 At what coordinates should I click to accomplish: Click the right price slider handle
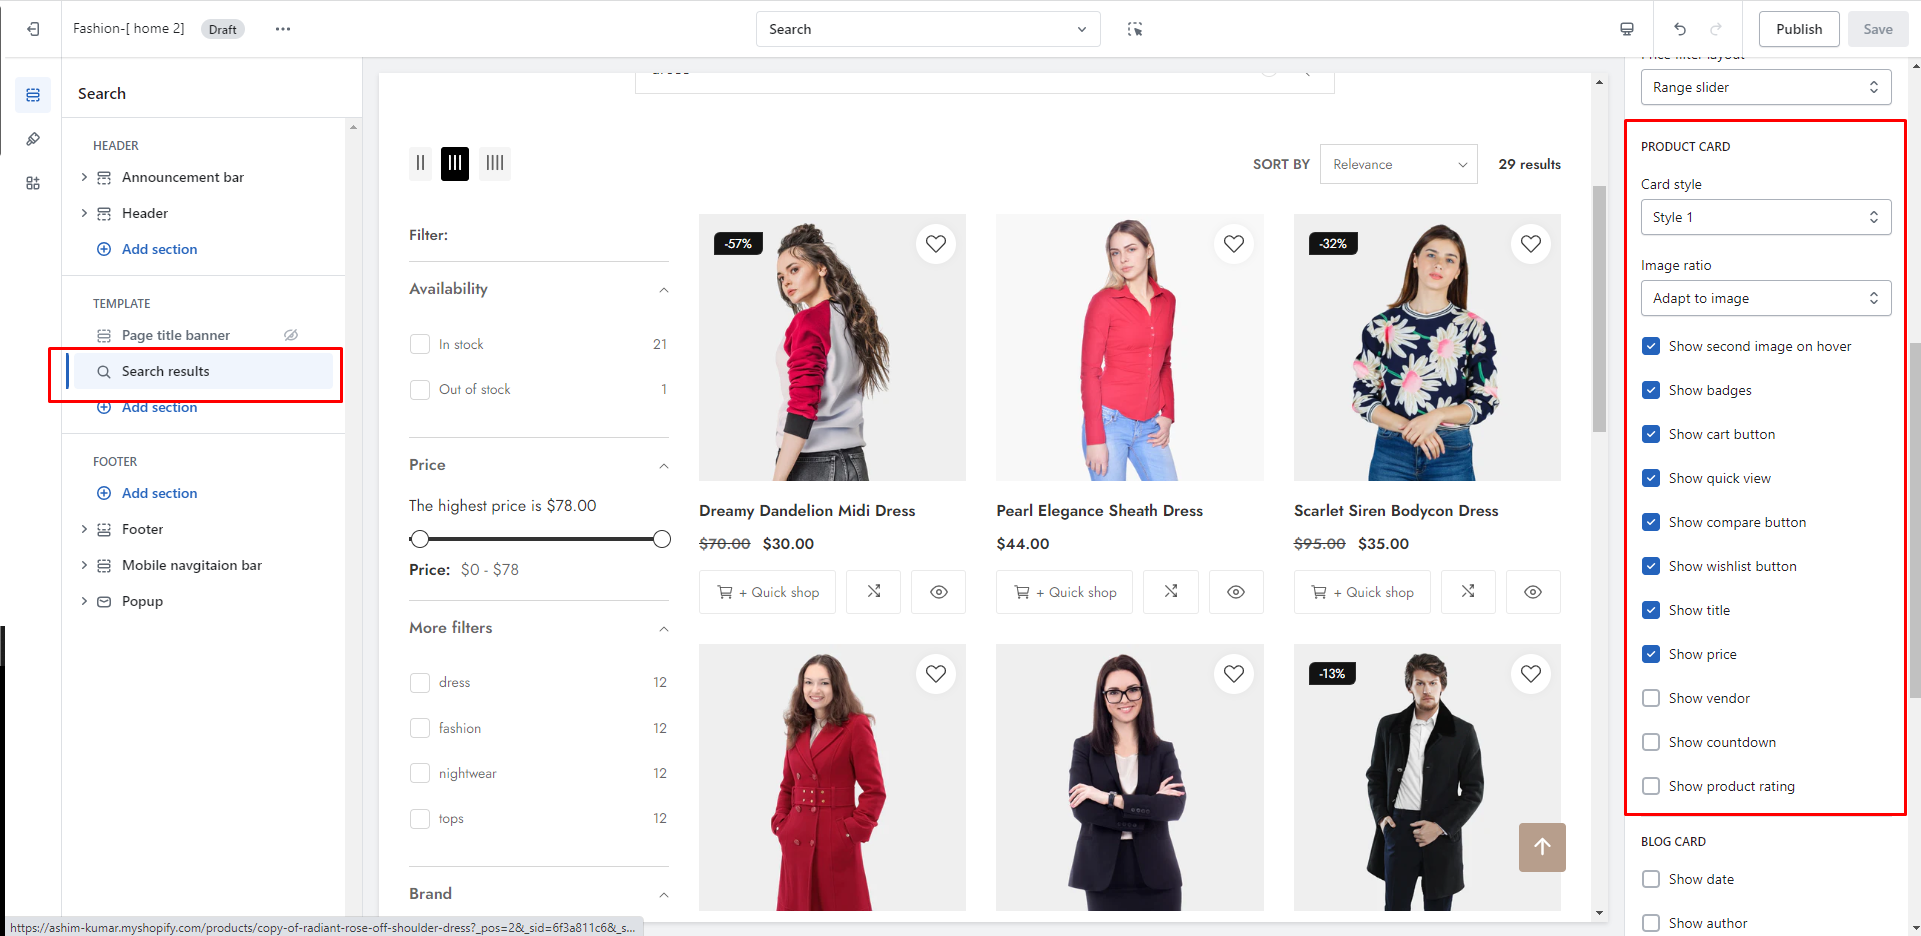coord(661,539)
